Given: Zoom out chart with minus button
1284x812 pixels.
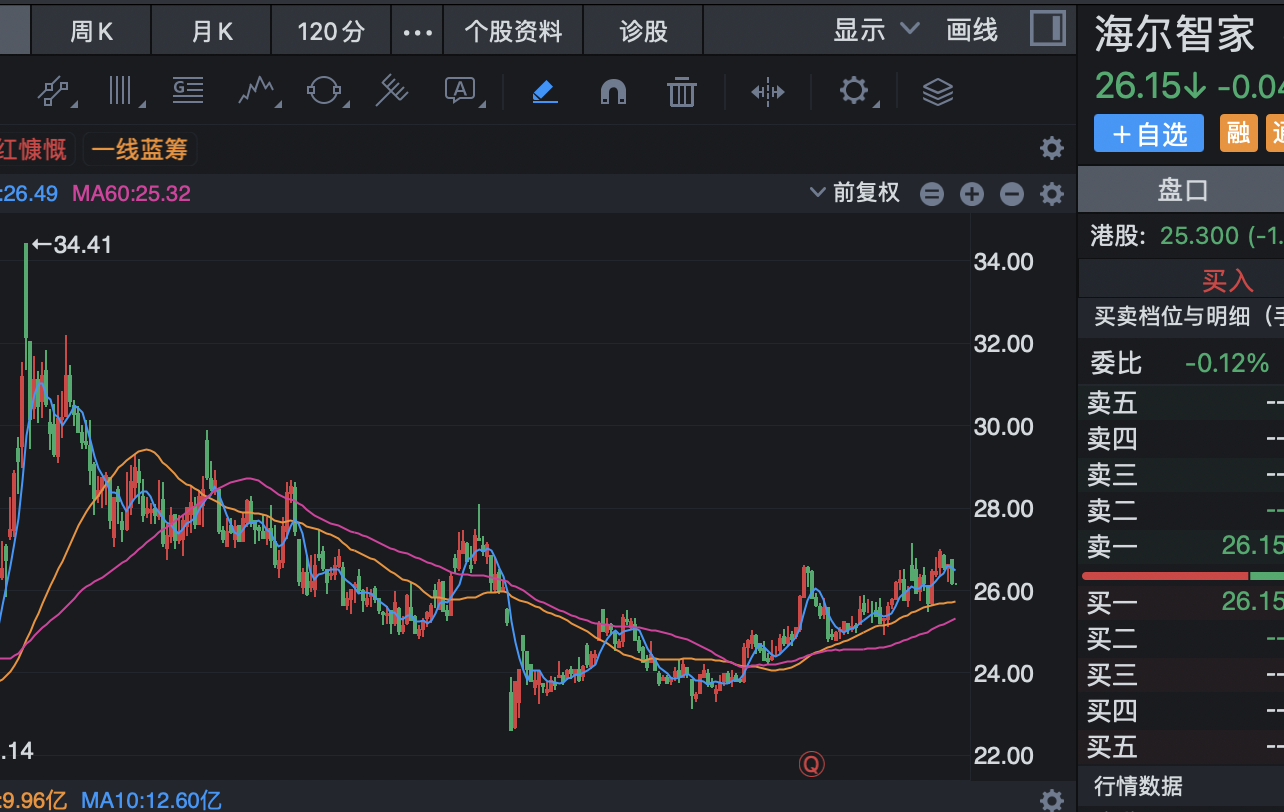Looking at the screenshot, I should click(1012, 194).
